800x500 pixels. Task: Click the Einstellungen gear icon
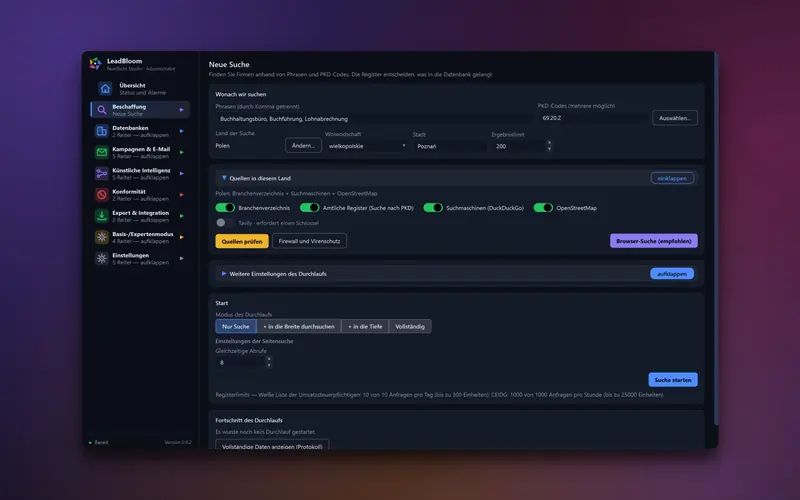[x=102, y=259]
